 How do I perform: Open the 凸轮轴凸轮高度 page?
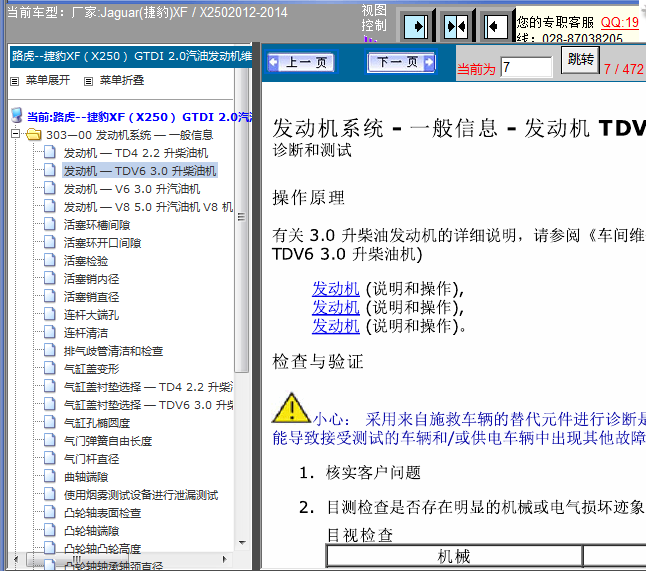tap(103, 549)
